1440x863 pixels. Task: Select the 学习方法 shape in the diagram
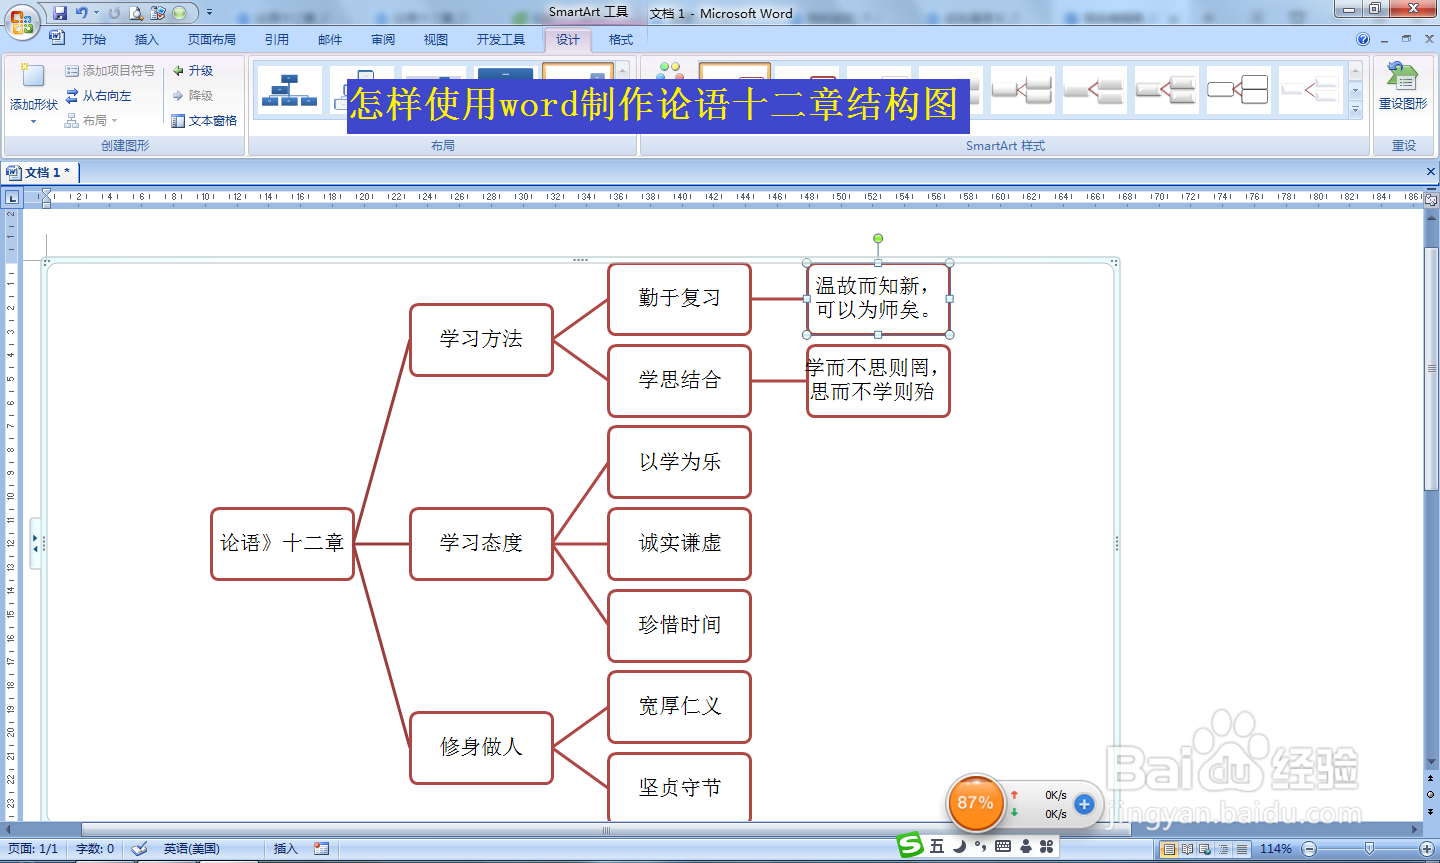coord(481,340)
